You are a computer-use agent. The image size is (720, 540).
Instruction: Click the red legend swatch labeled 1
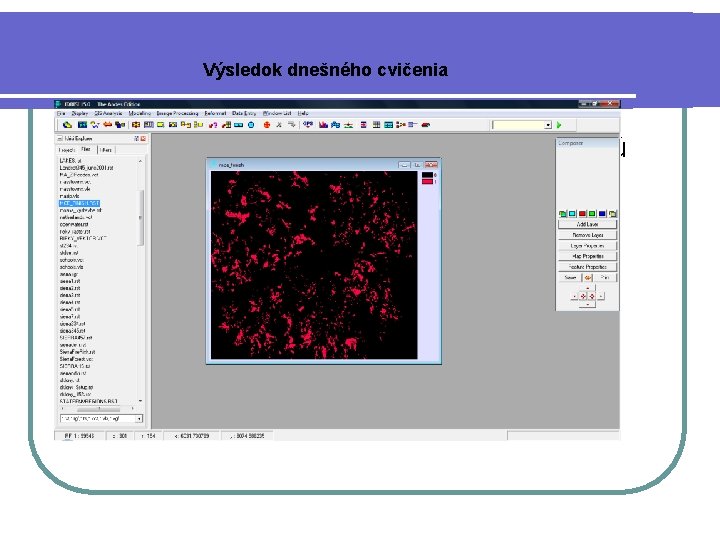tap(427, 182)
